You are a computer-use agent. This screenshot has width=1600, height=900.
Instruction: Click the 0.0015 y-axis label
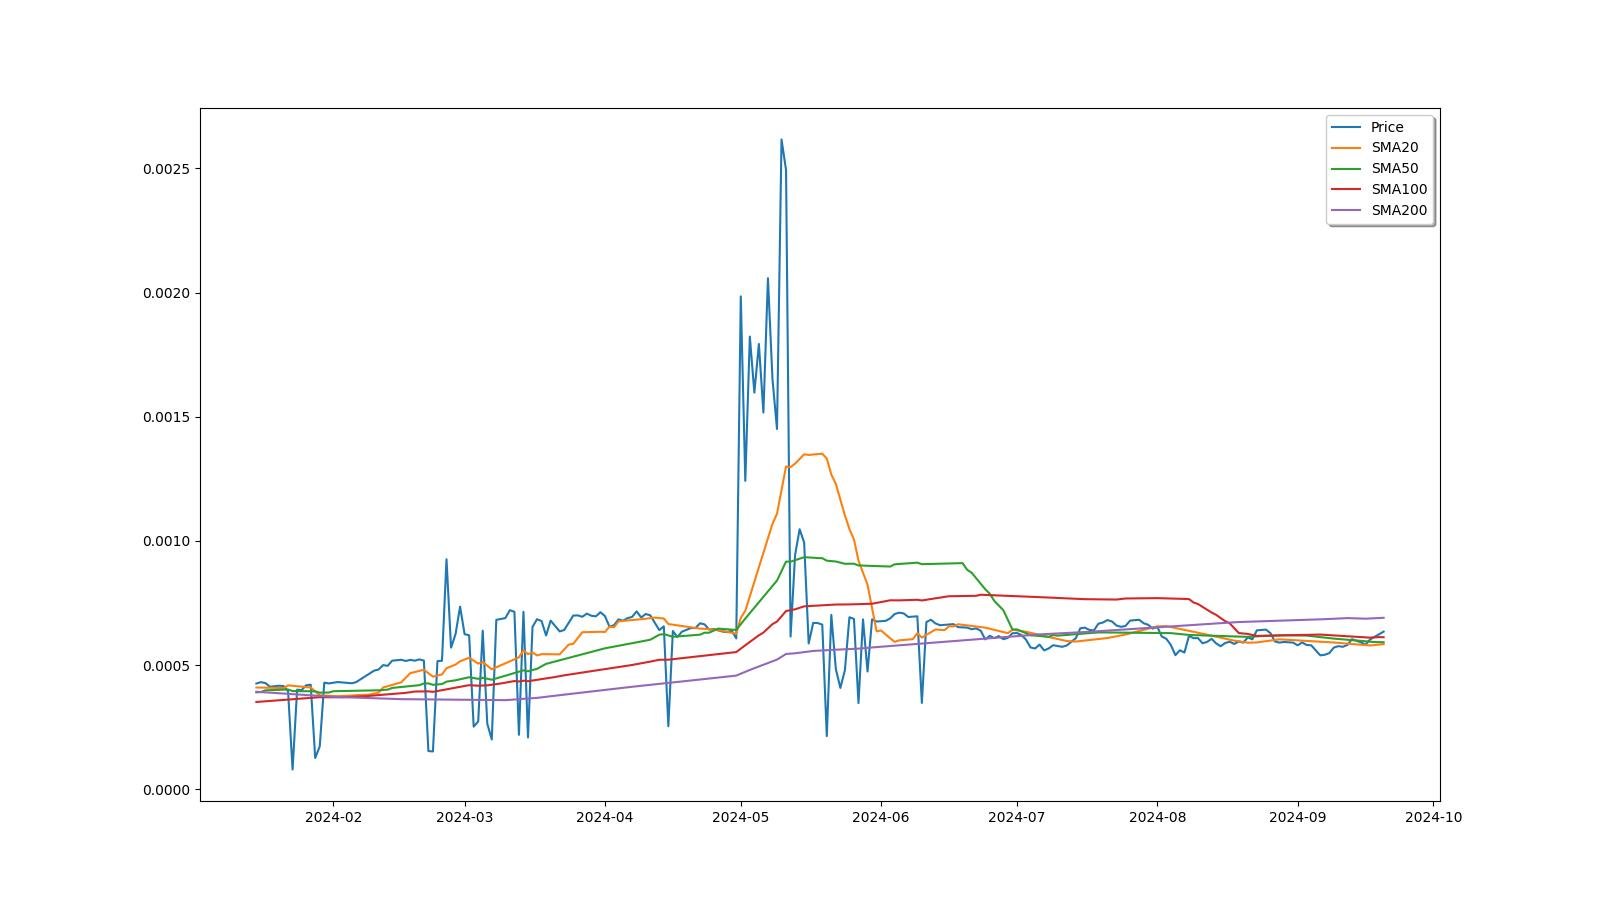coord(166,417)
